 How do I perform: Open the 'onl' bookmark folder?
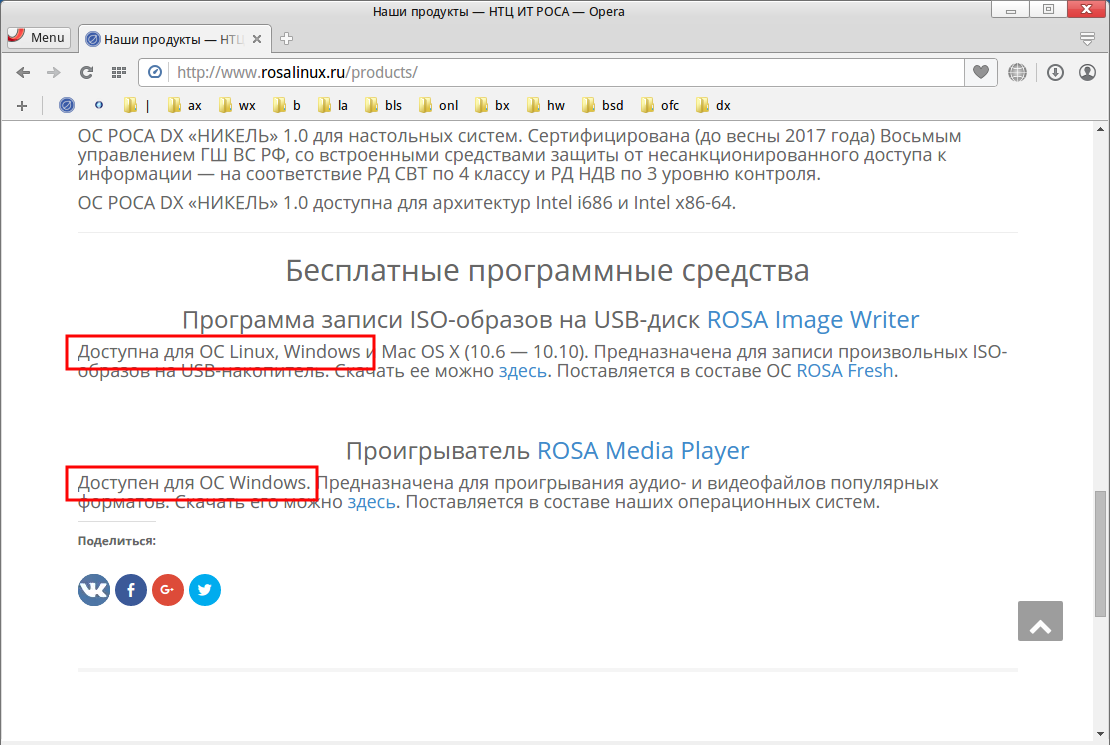pyautogui.click(x=438, y=106)
